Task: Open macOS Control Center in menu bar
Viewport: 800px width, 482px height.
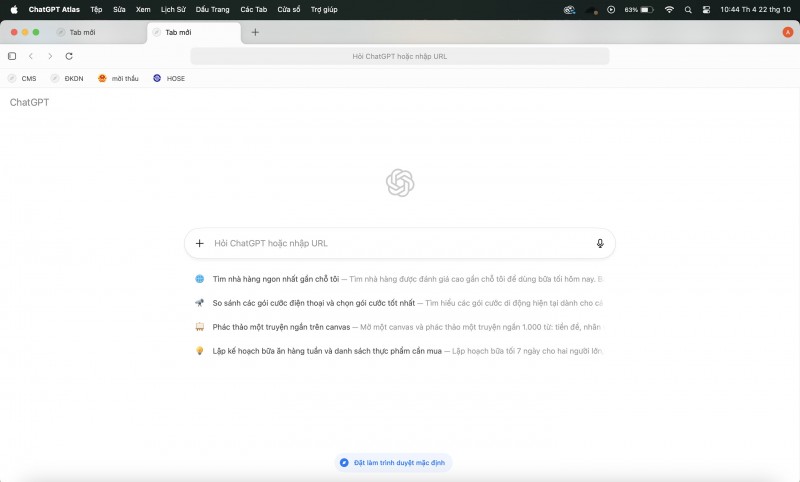Action: pyautogui.click(x=706, y=9)
